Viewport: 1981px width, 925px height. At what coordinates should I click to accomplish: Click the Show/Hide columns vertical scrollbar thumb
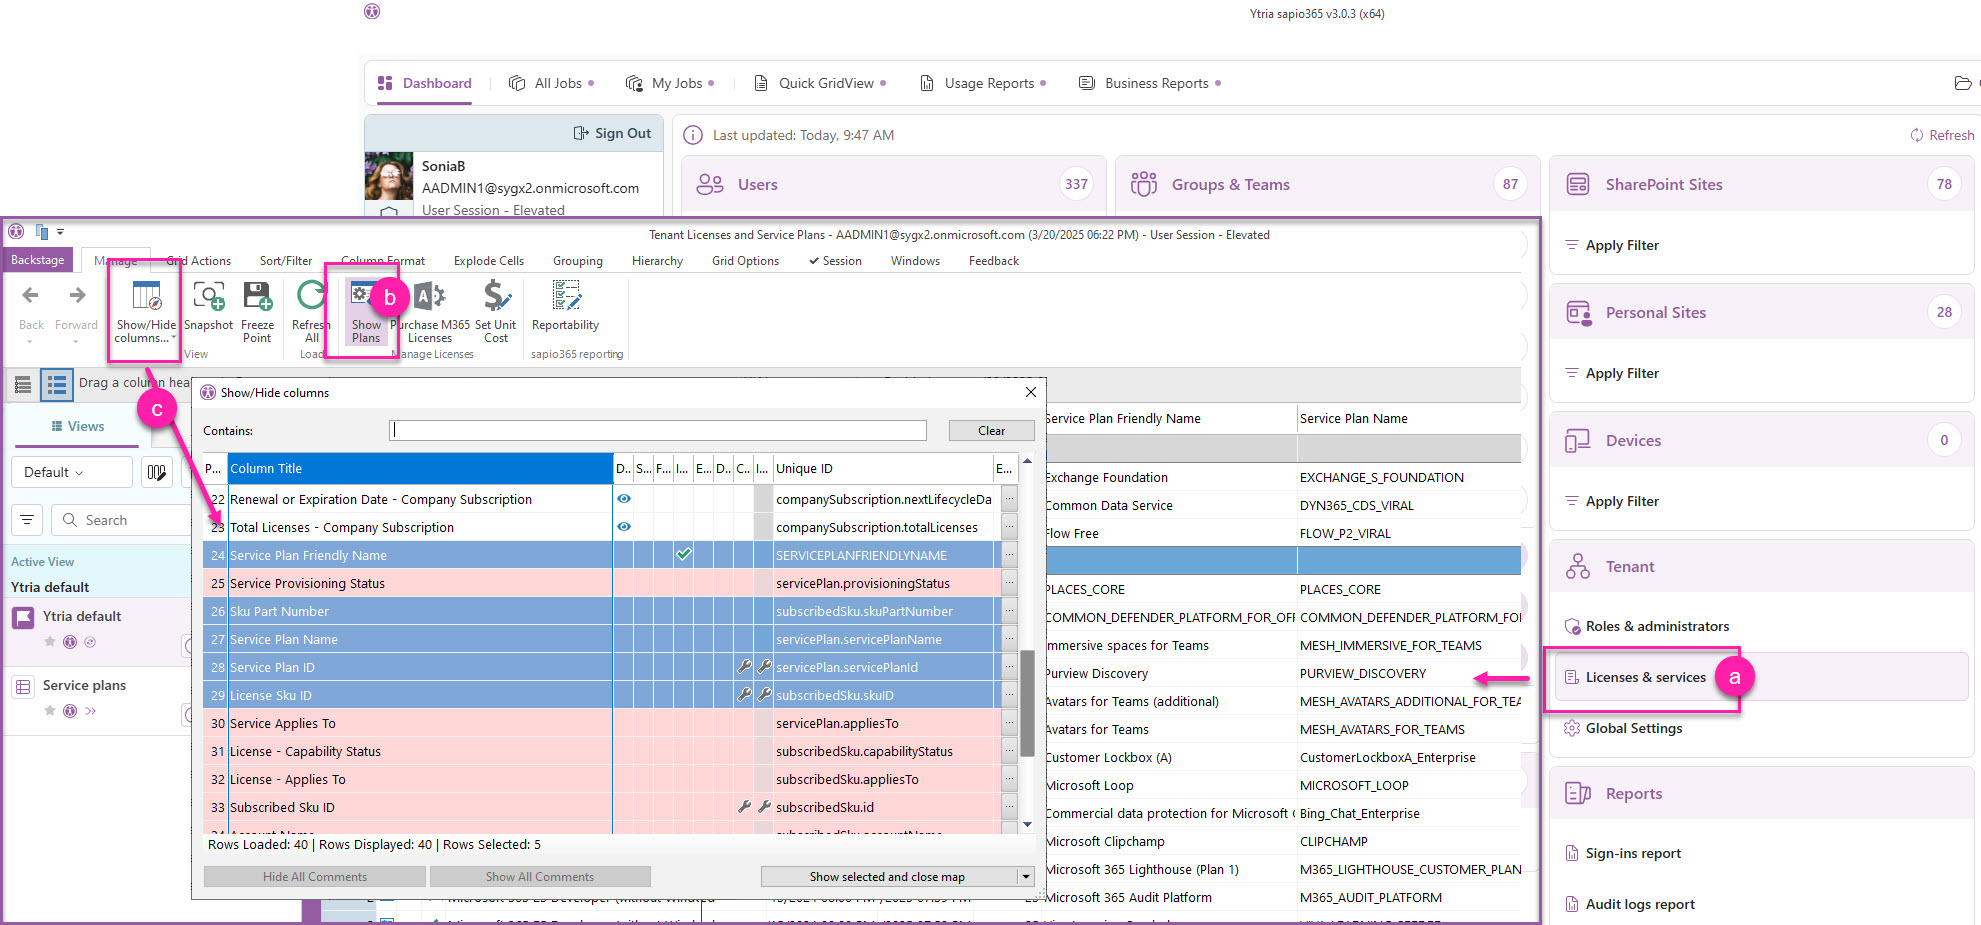tap(1027, 703)
